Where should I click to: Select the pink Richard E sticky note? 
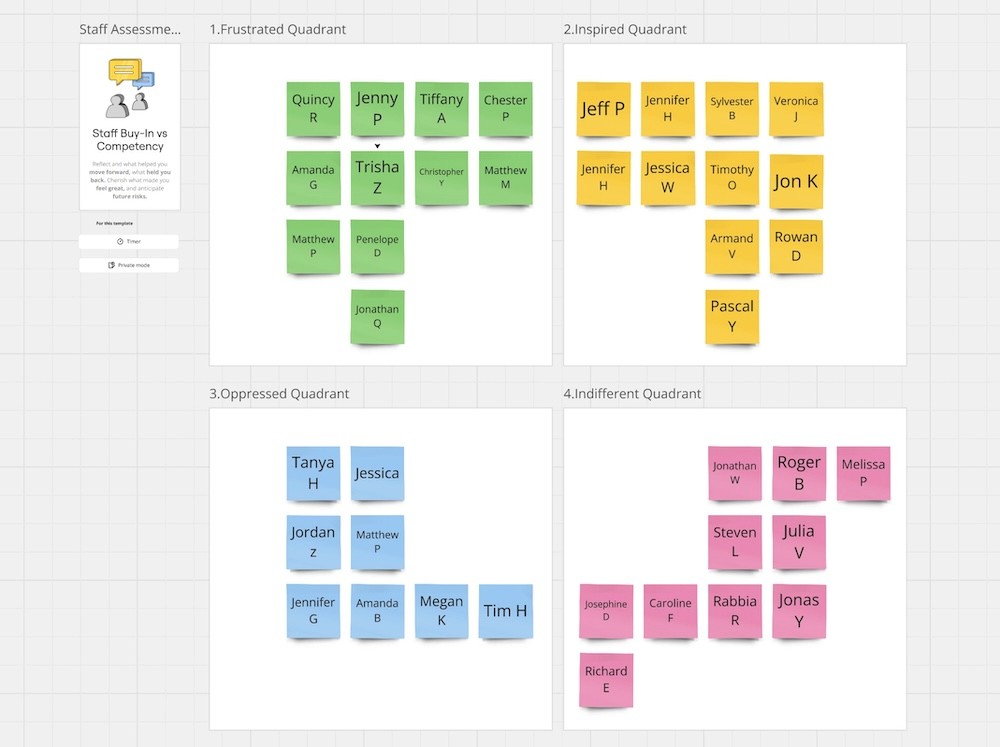606,680
